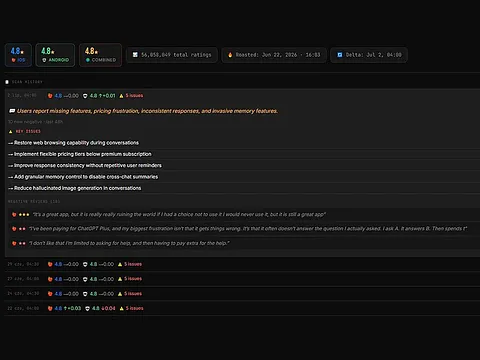Open the Roasted Jun 22, 2026 badge
The width and height of the screenshot is (480, 360).
(274, 55)
